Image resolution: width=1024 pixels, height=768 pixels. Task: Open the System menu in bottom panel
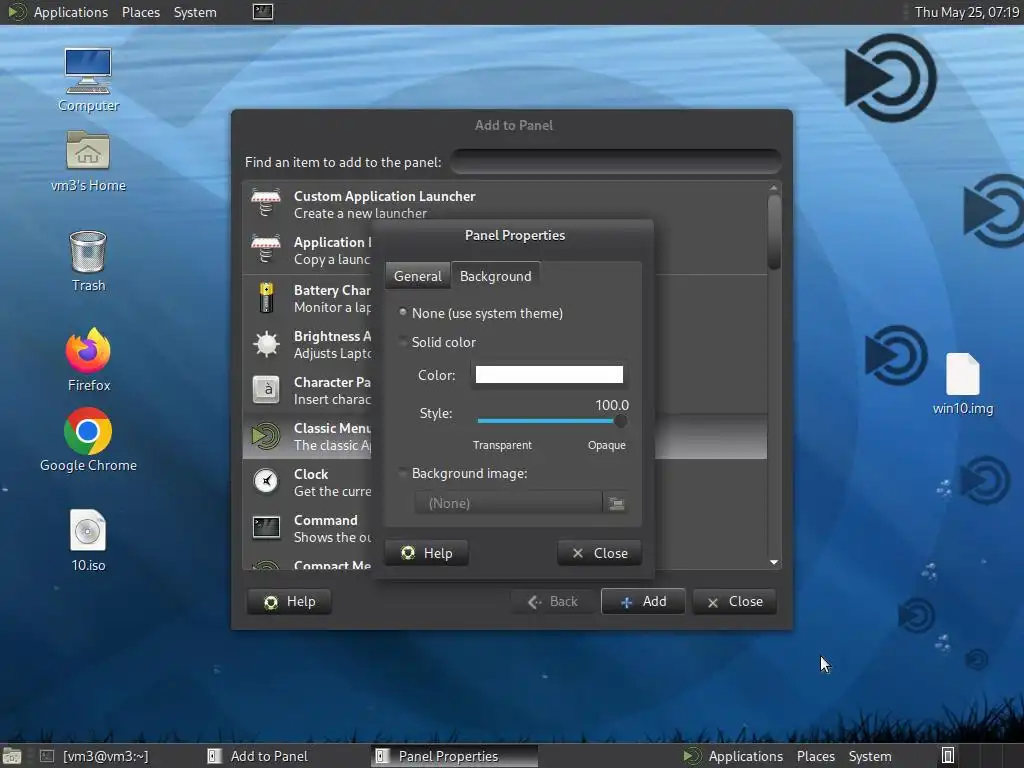(870, 756)
